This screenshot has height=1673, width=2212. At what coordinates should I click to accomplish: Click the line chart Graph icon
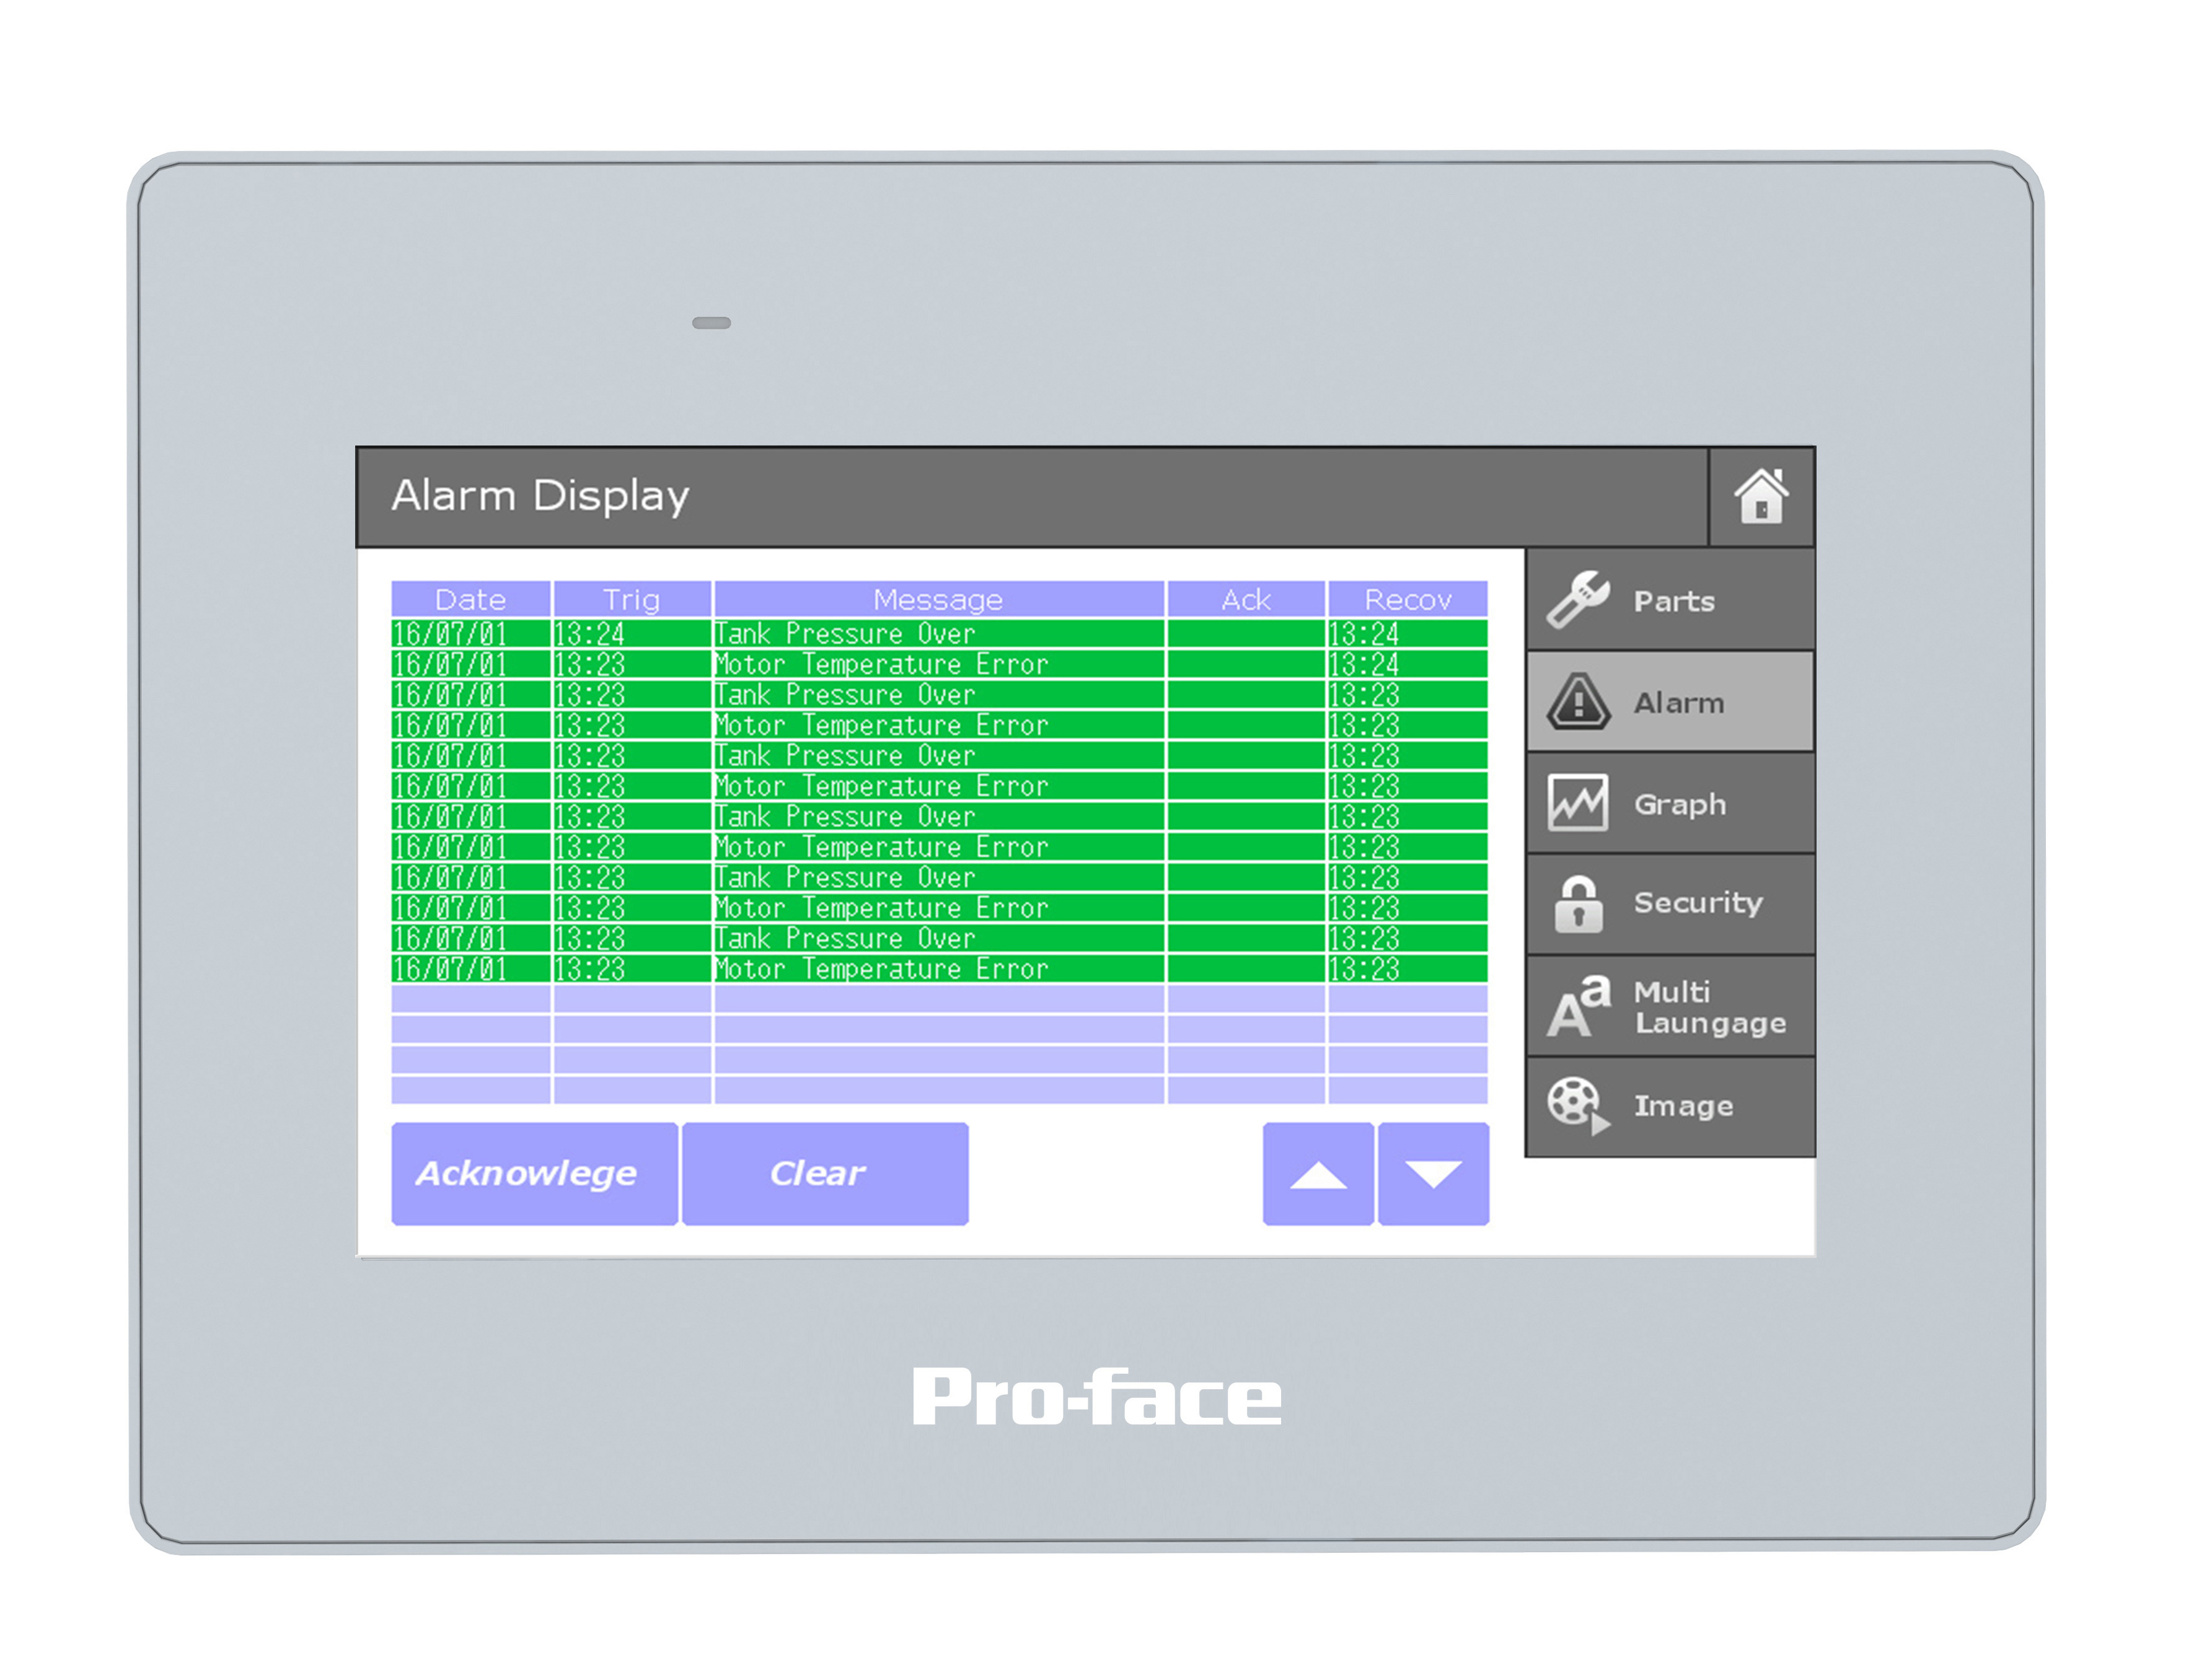pos(1578,803)
